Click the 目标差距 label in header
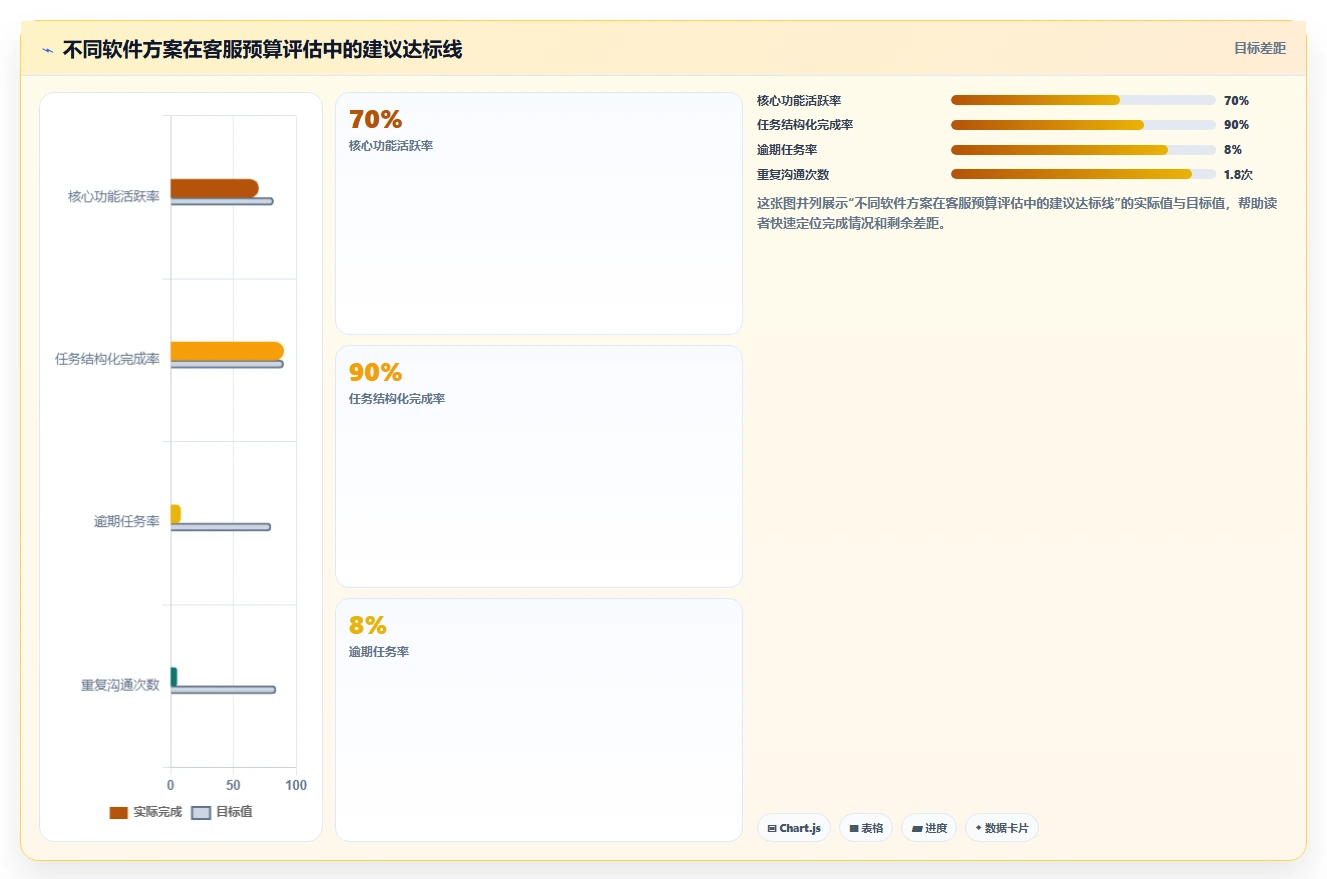The height and width of the screenshot is (879, 1327). coord(1259,48)
